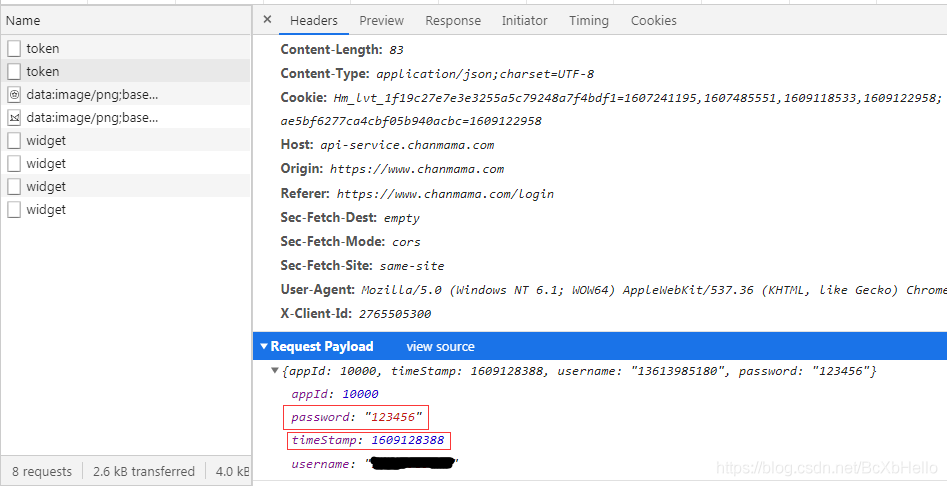Click file icon of first widget request
Viewport: 947px width, 486px height.
(x=14, y=141)
